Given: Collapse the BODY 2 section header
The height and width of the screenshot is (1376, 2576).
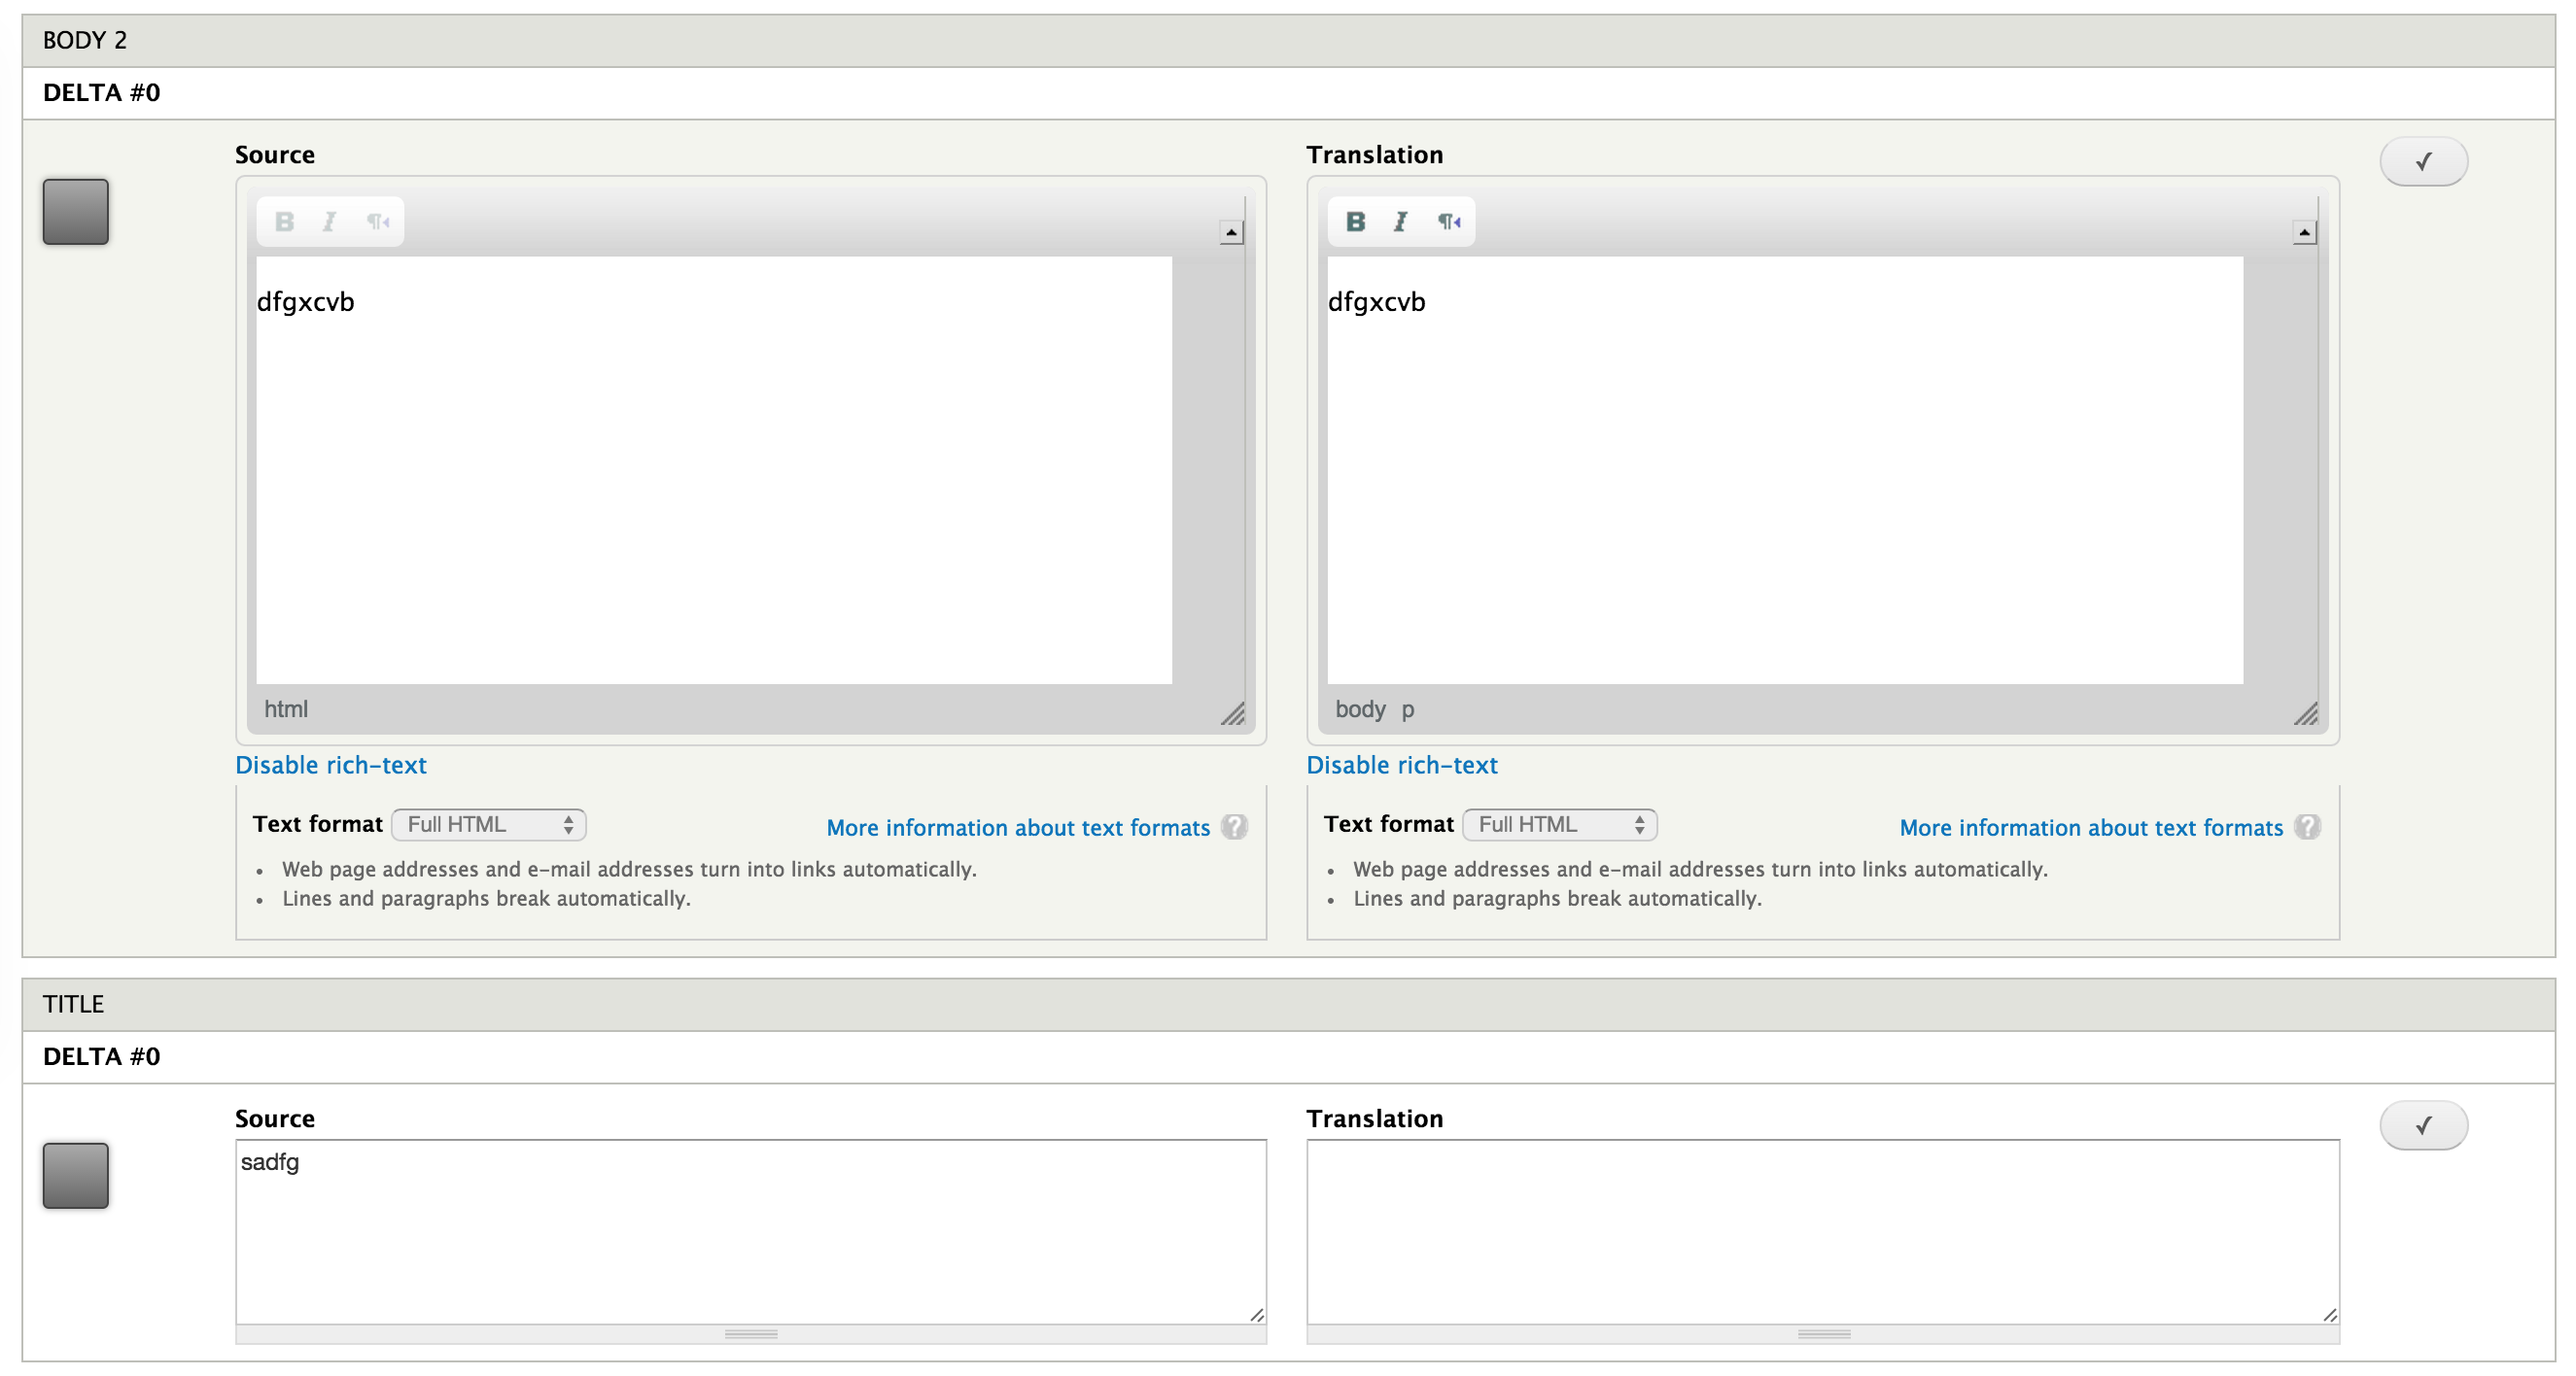Looking at the screenshot, I should (85, 40).
